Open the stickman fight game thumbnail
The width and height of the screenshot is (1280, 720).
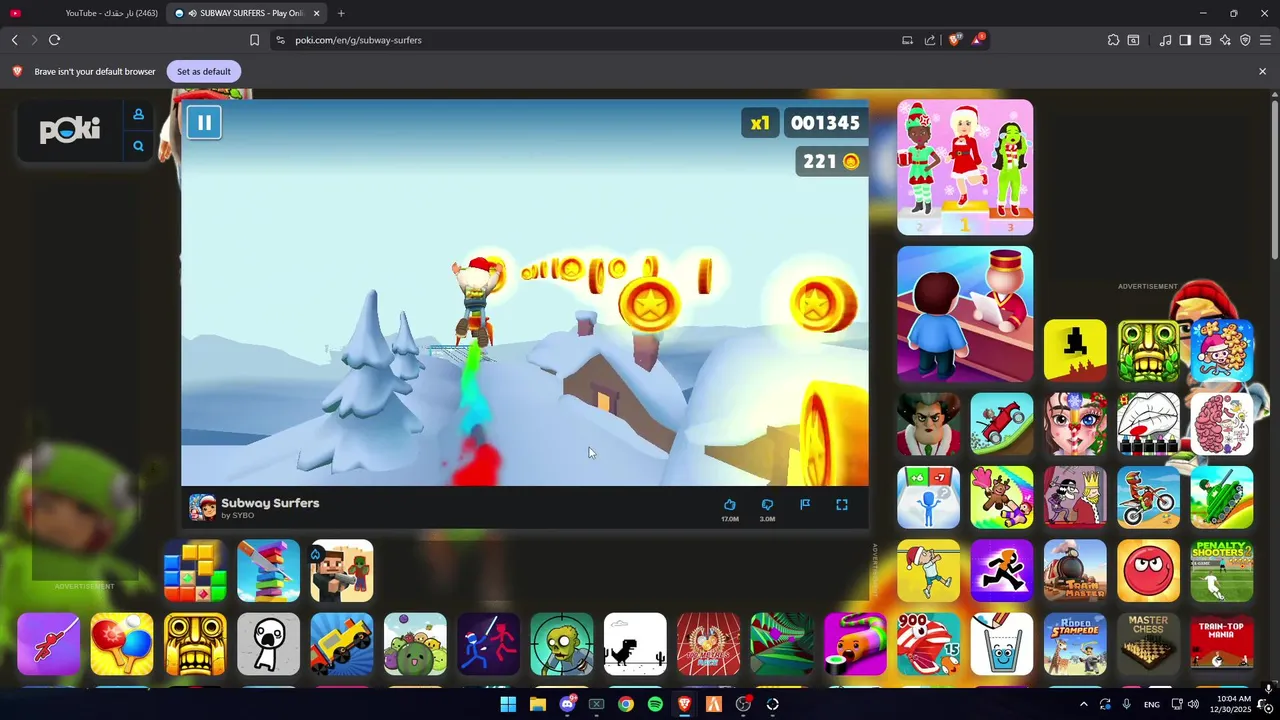tap(488, 644)
